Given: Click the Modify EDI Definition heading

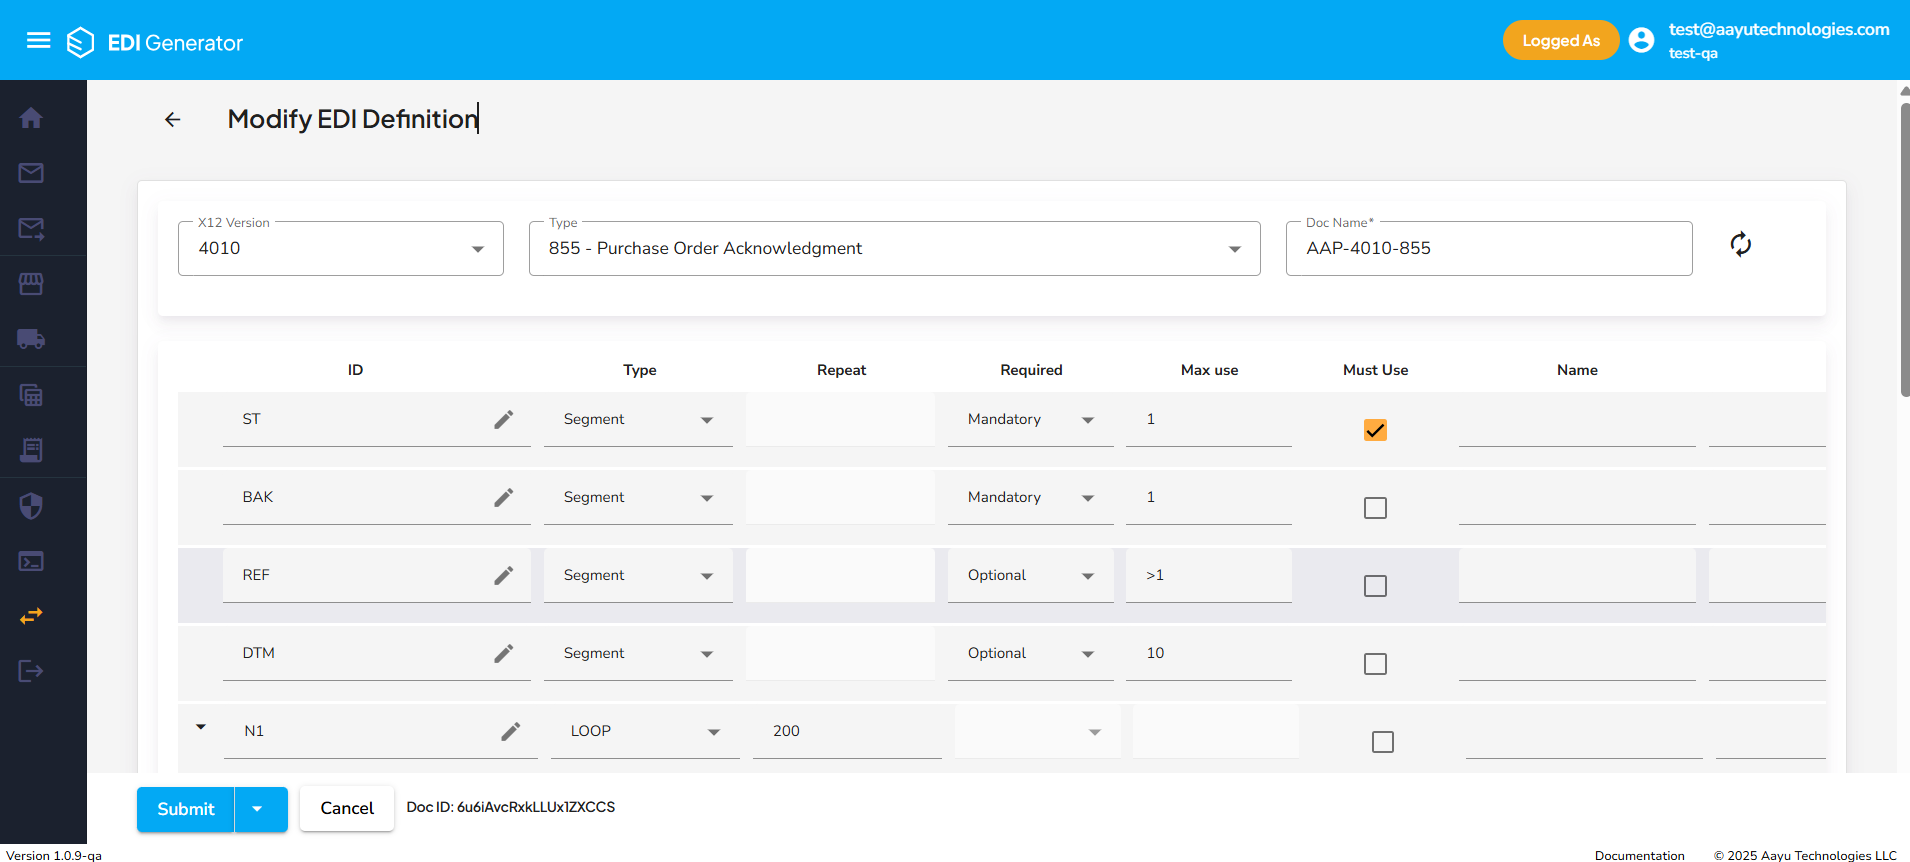Looking at the screenshot, I should coord(353,119).
